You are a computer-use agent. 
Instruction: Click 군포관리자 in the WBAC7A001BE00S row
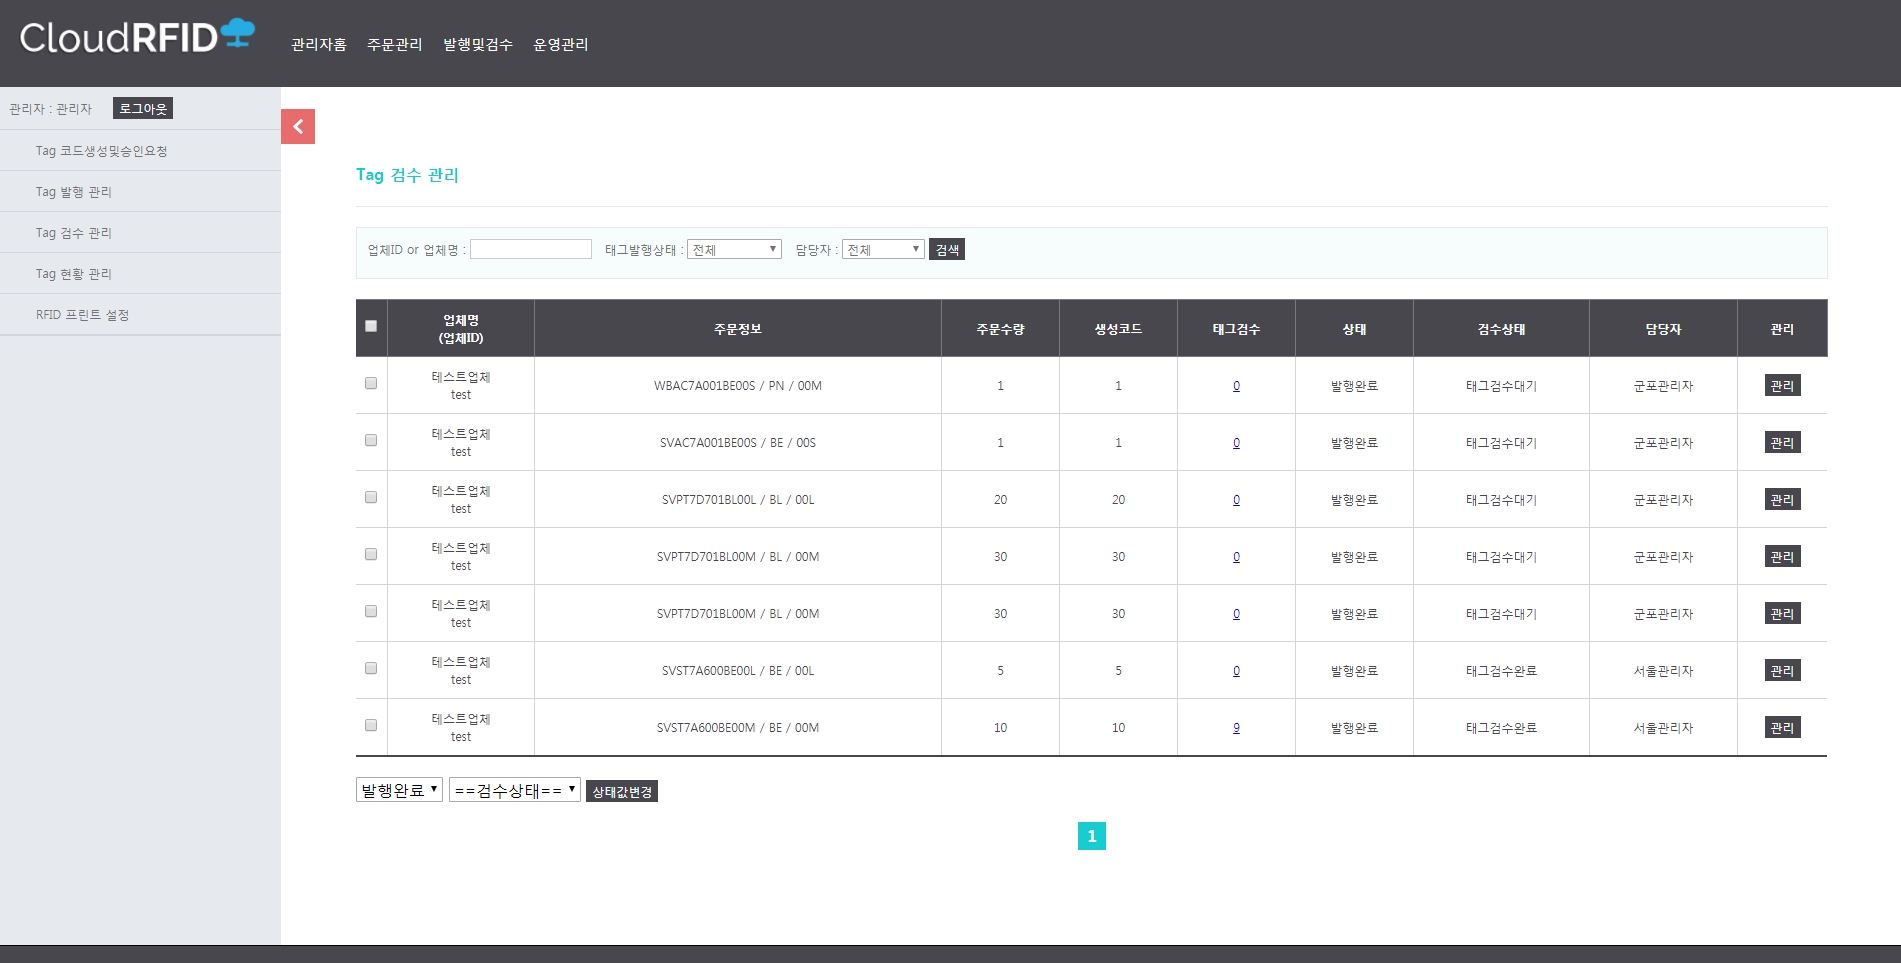(x=1663, y=386)
